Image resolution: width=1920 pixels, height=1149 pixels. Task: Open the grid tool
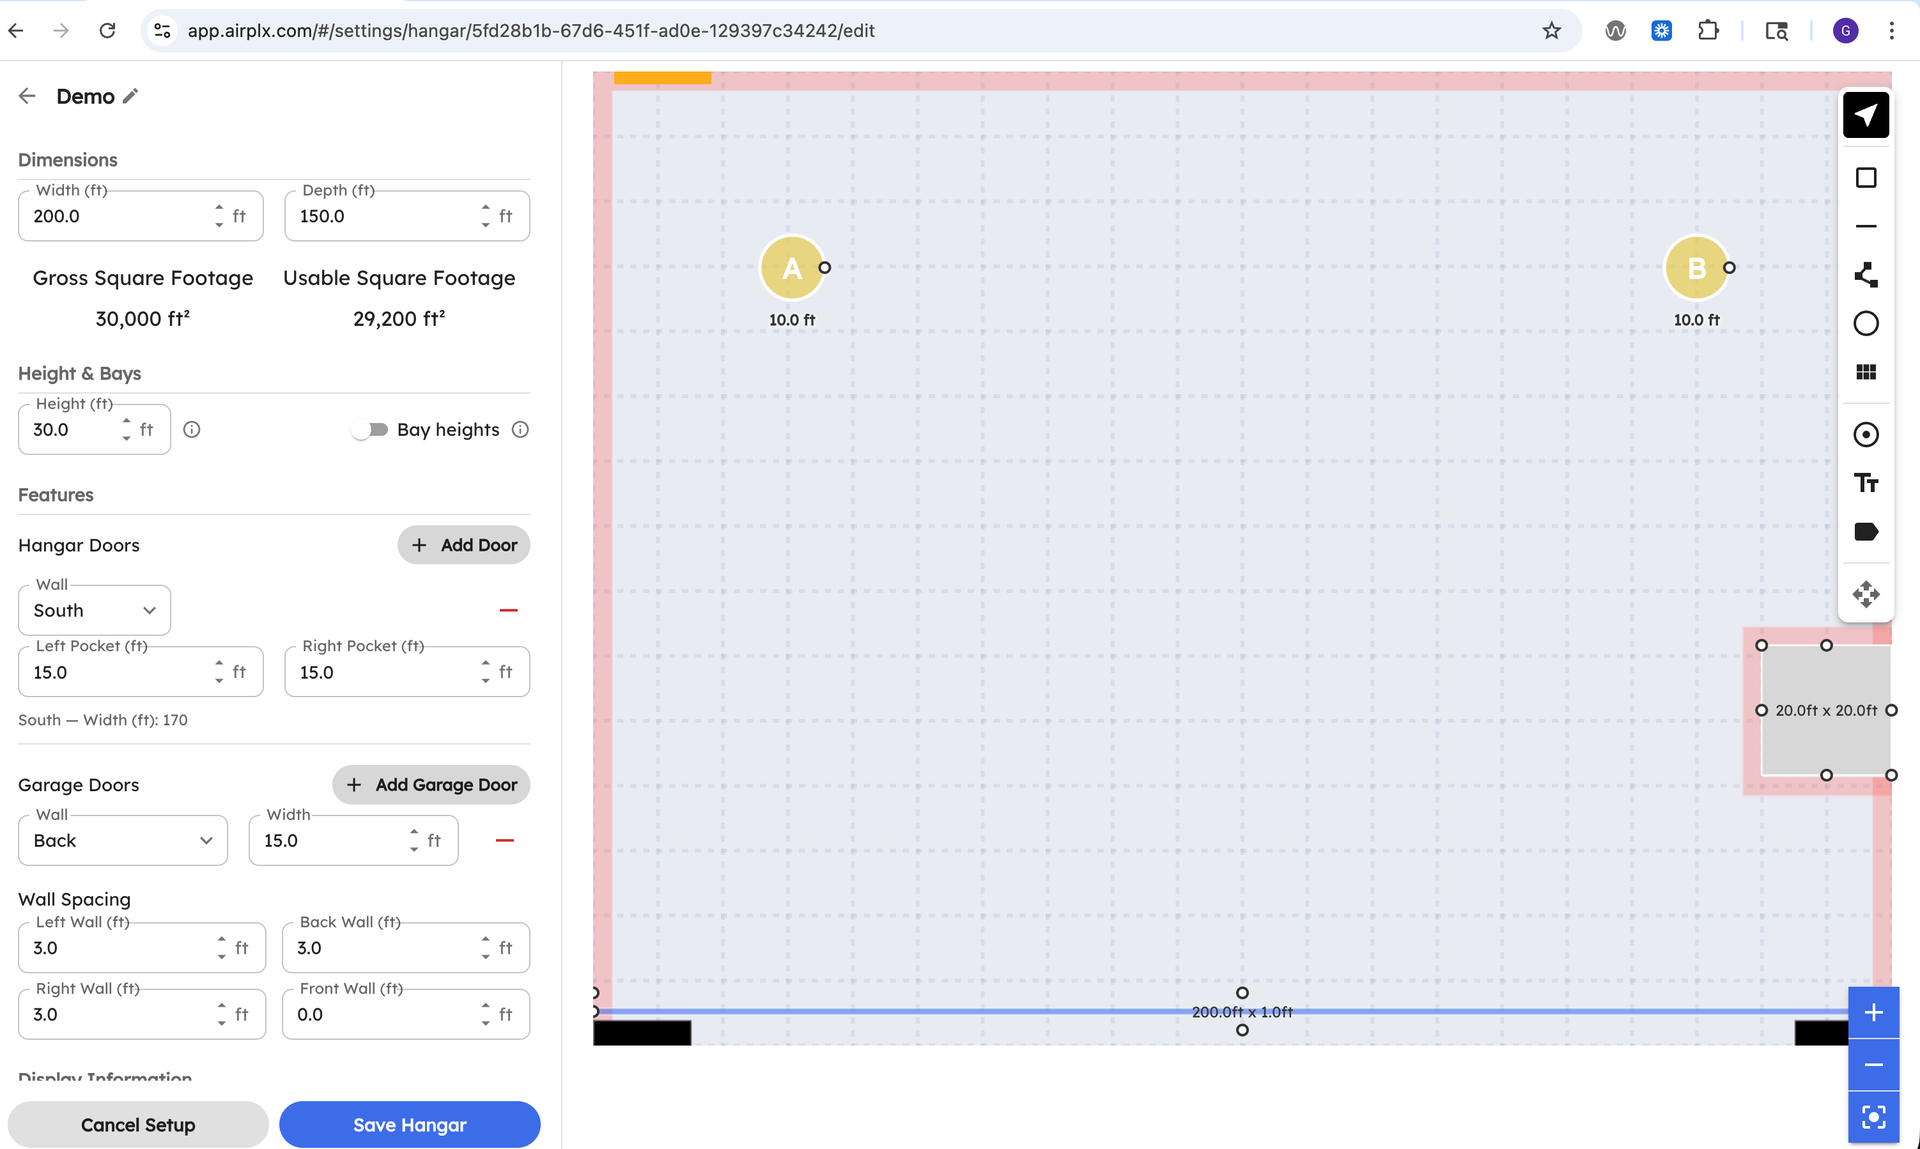pos(1866,371)
